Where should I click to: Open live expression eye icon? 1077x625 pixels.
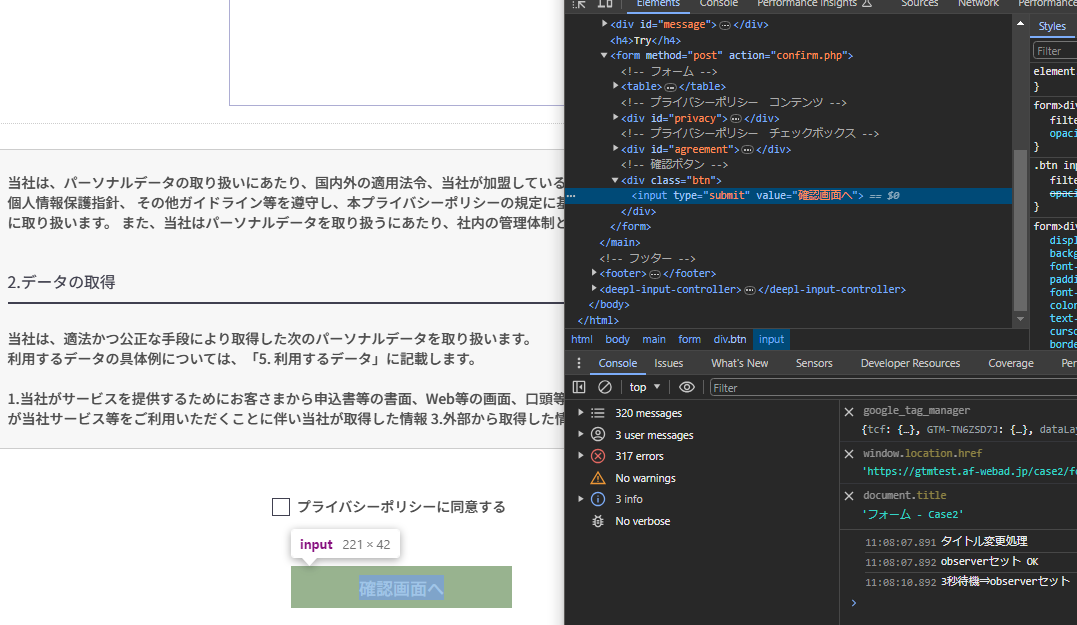tap(686, 387)
